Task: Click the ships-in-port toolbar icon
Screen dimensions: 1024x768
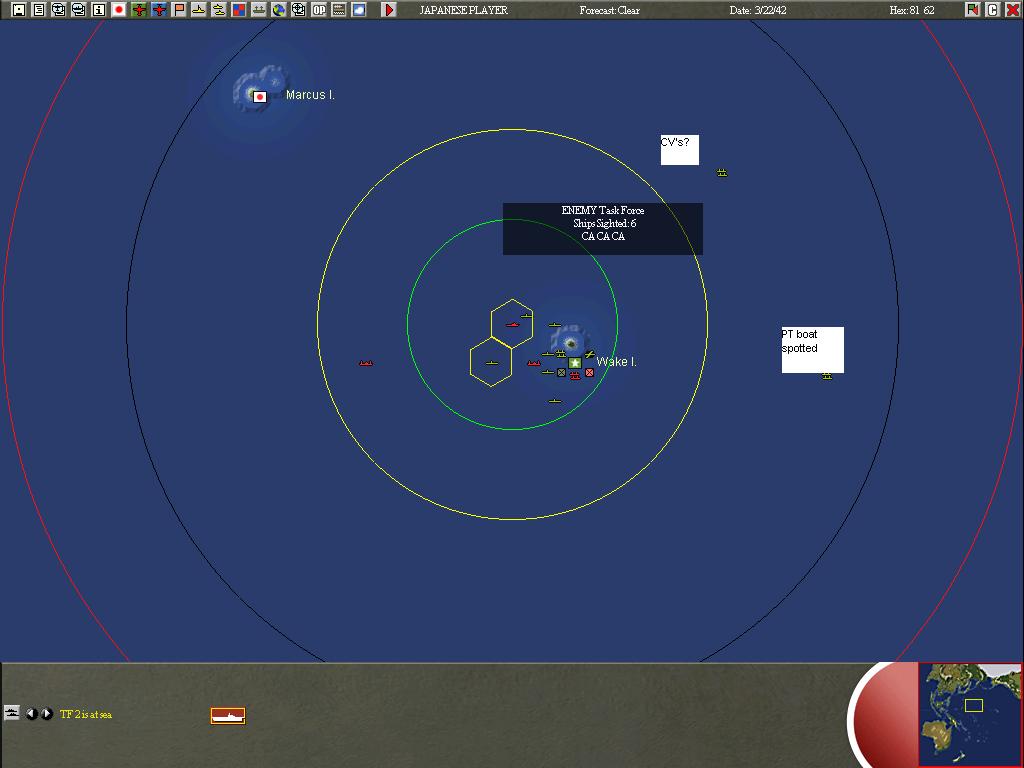Action: pyautogui.click(x=259, y=10)
